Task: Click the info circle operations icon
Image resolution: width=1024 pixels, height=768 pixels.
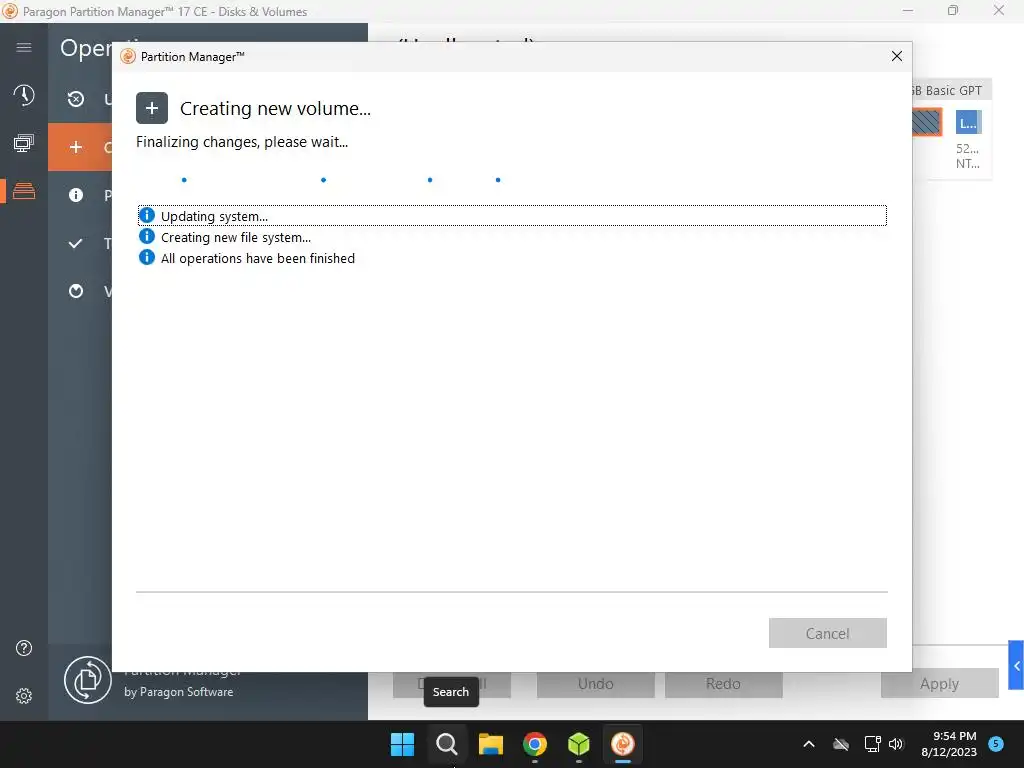Action: point(76,195)
